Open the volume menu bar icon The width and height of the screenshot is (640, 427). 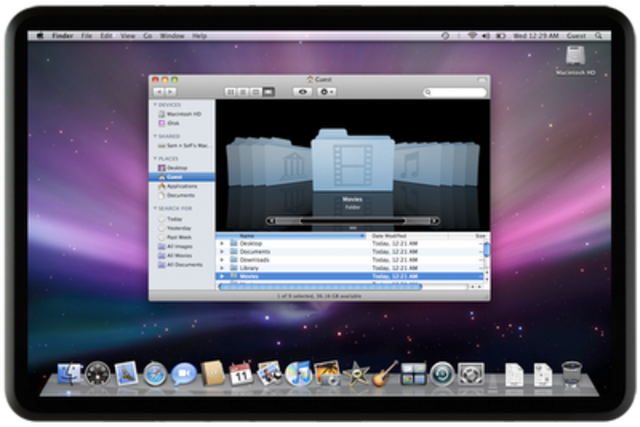(486, 36)
